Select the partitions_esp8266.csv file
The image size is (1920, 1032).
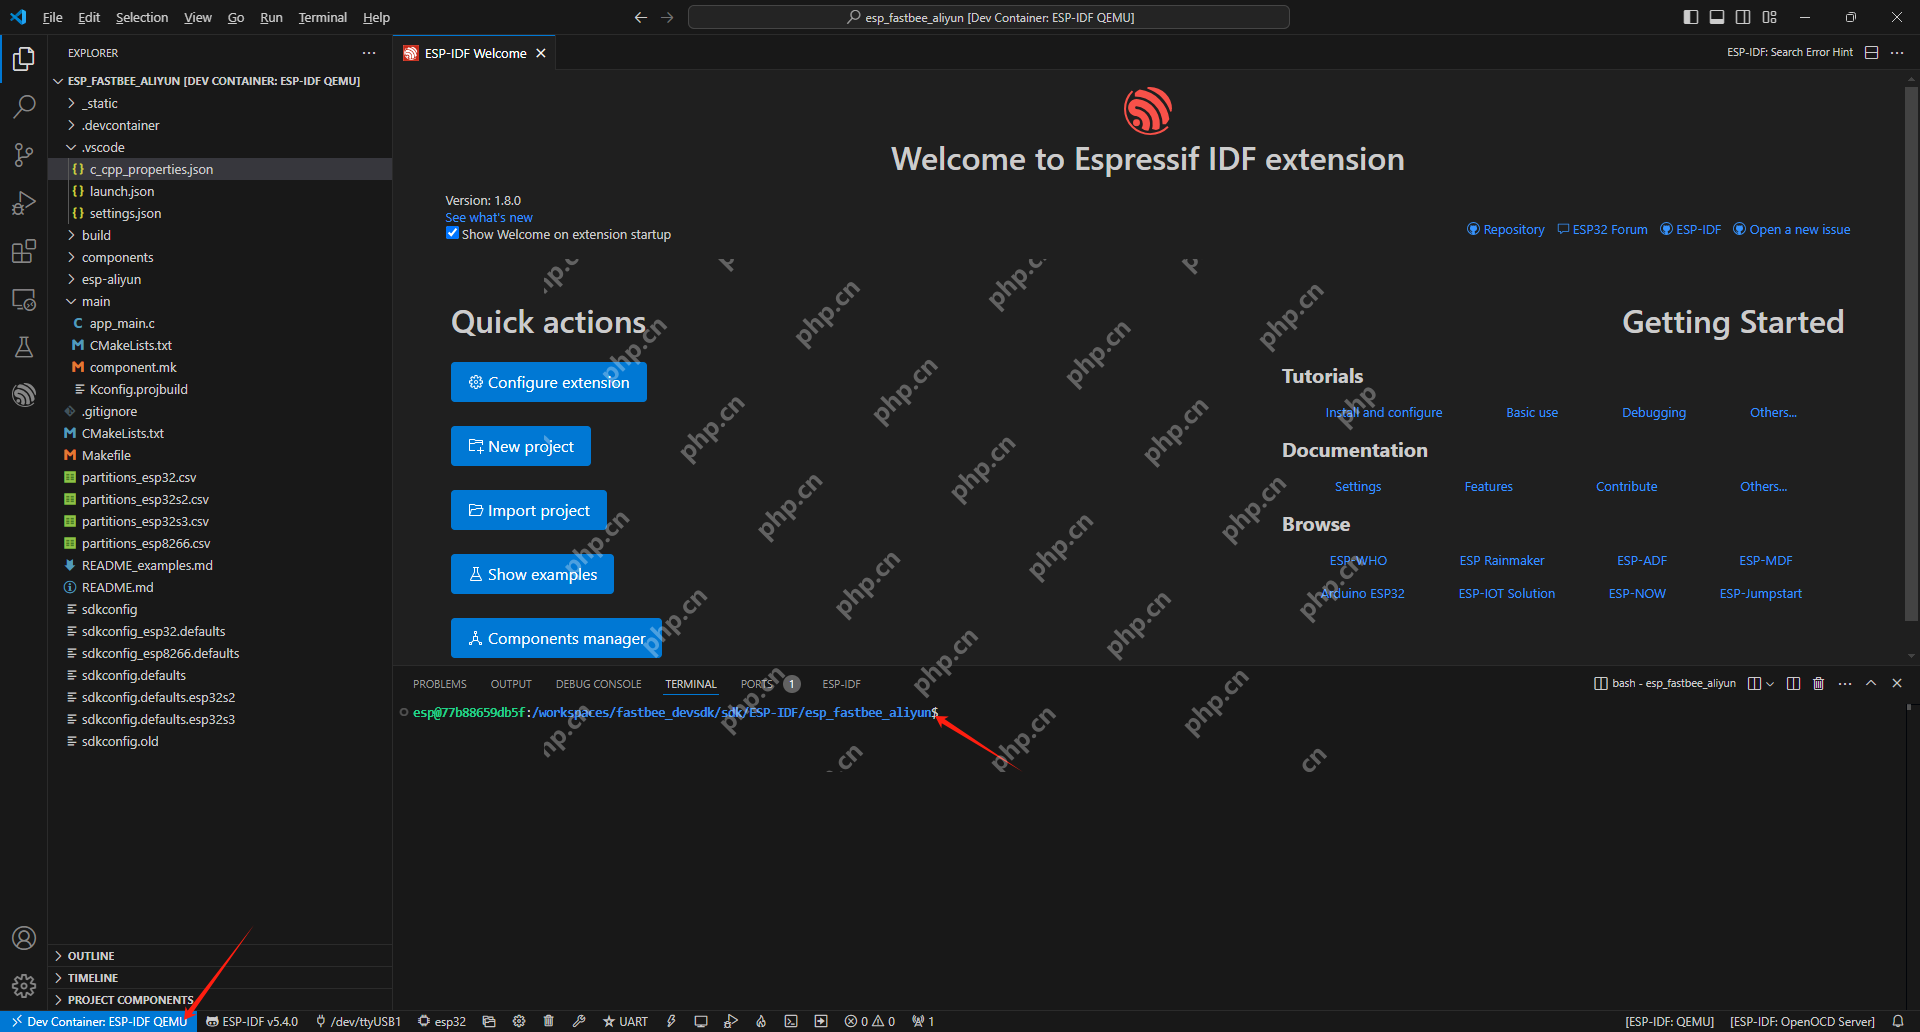146,543
